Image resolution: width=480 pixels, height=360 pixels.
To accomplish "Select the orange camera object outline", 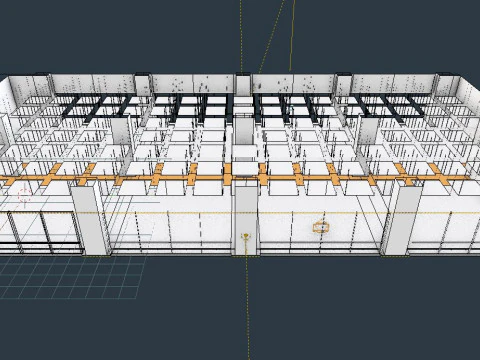I will coord(321,227).
